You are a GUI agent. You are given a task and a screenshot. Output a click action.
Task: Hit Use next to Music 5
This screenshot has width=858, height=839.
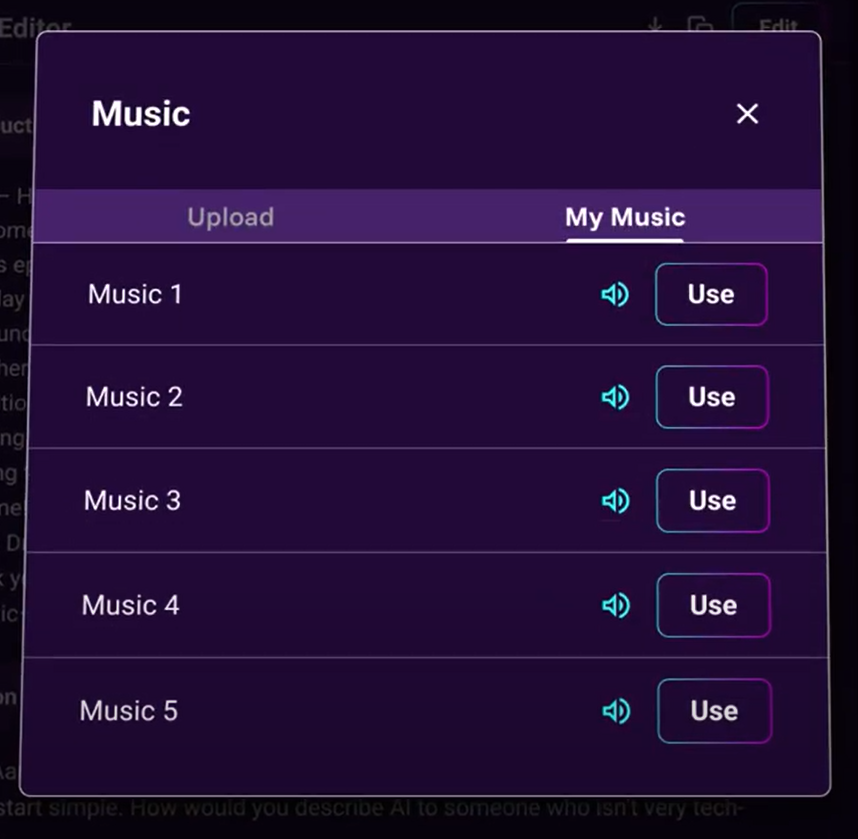click(x=714, y=711)
